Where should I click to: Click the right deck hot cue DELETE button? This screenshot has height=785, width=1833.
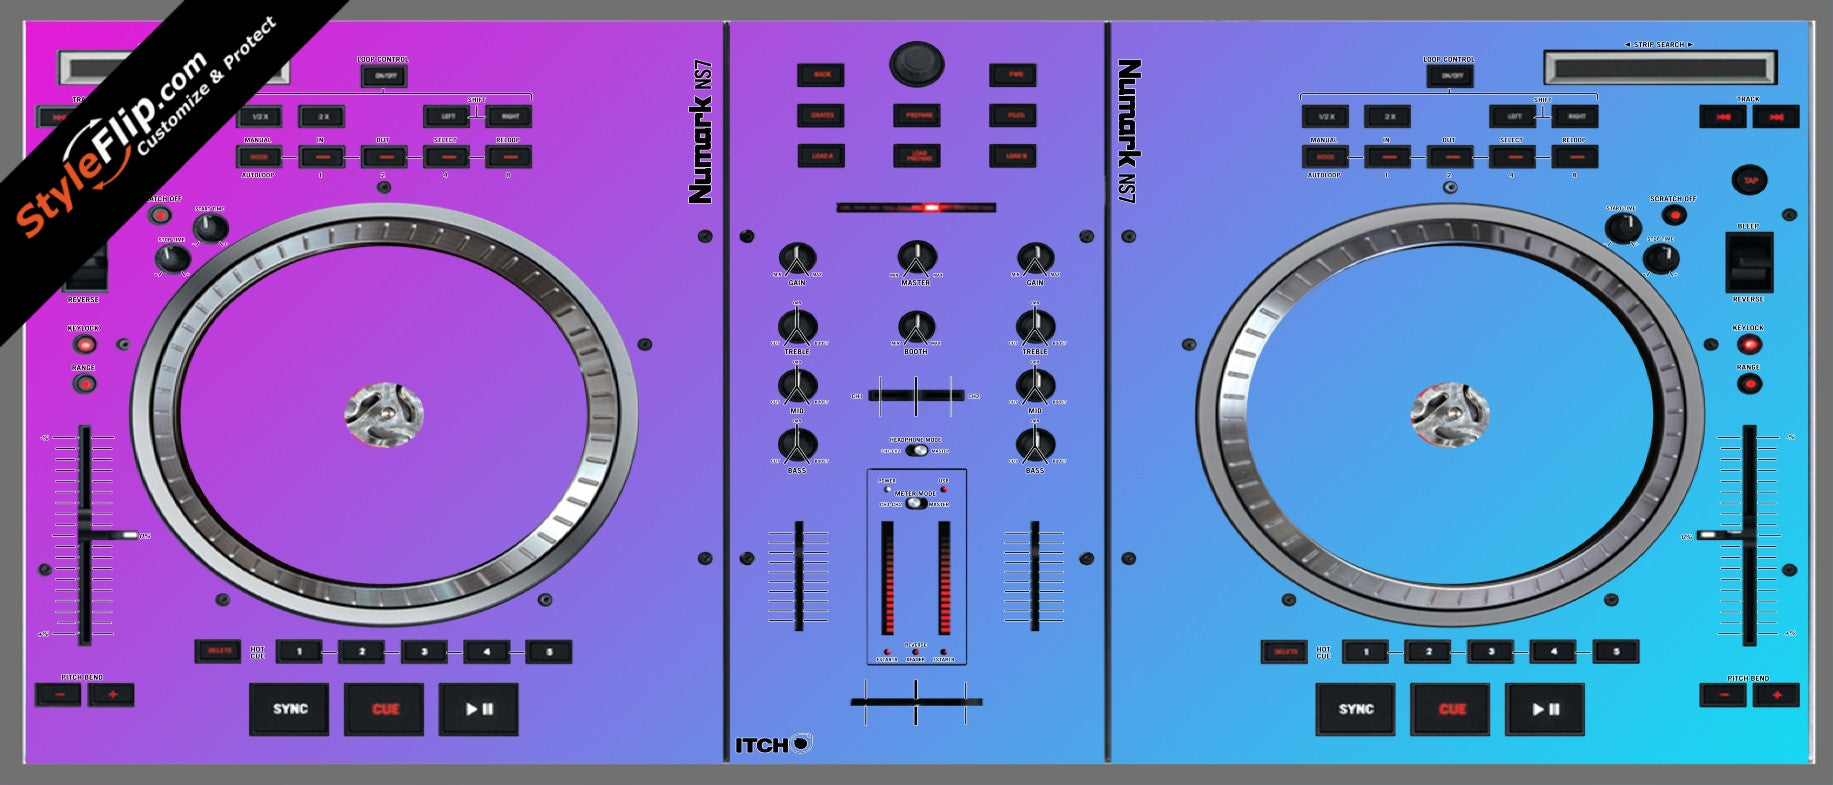point(1284,651)
